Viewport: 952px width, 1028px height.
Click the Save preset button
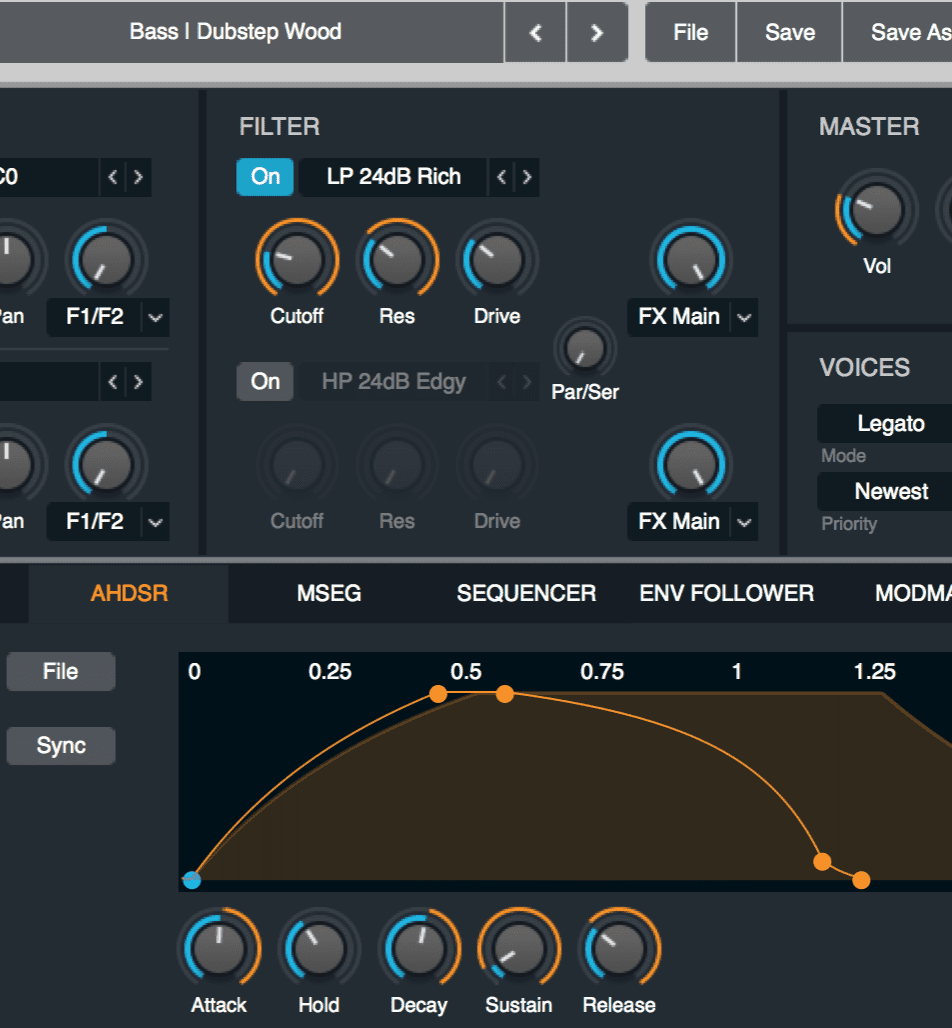click(790, 32)
